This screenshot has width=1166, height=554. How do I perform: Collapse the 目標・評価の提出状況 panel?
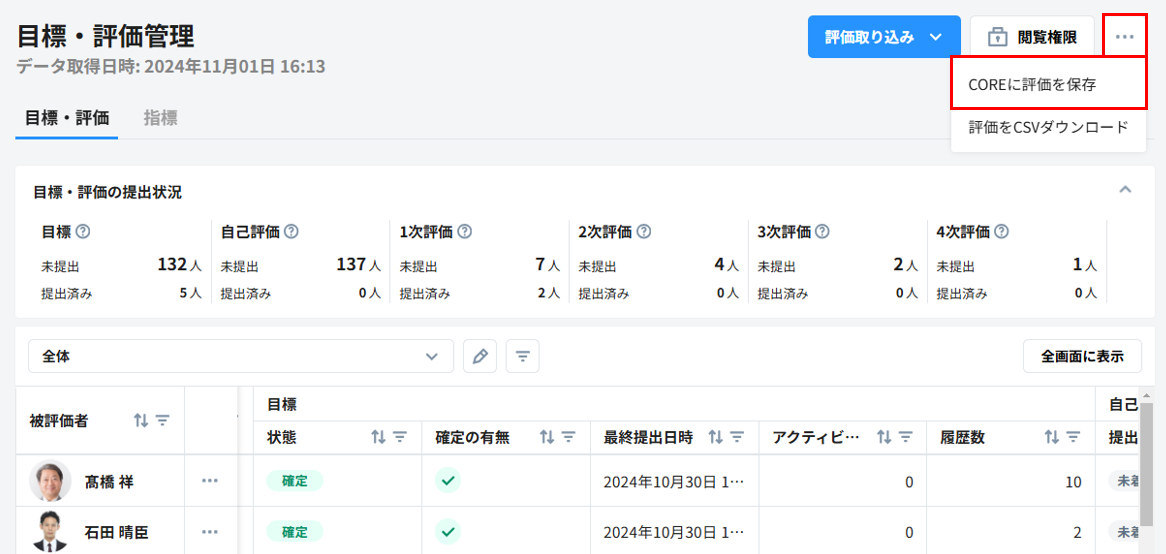tap(1125, 189)
